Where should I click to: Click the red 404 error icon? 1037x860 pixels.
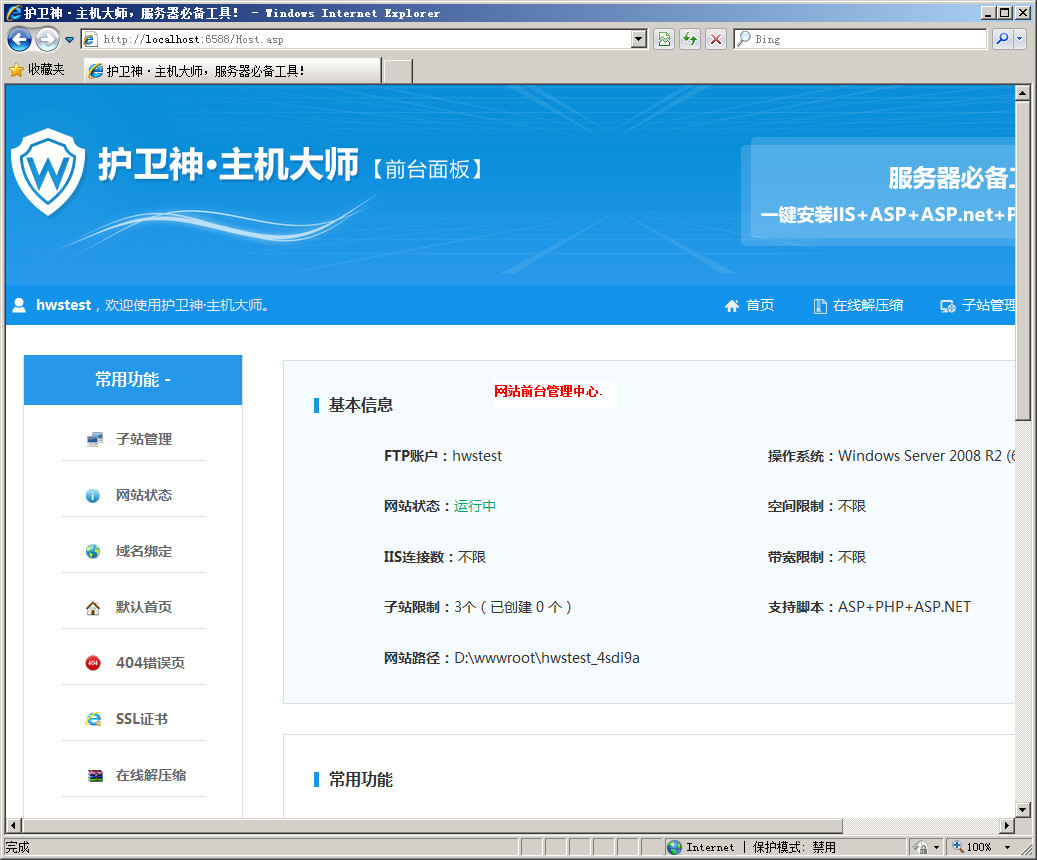pos(93,663)
